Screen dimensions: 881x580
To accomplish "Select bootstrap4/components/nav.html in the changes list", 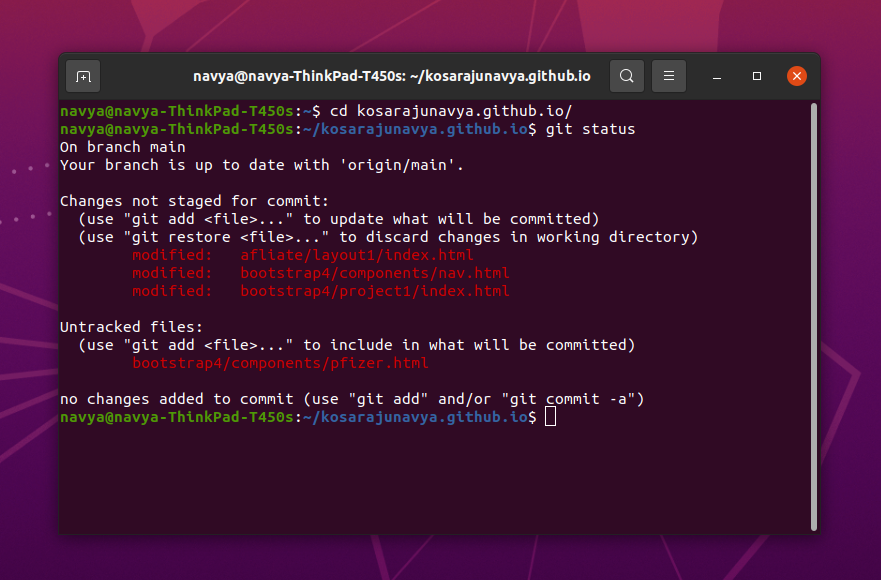I will tap(374, 272).
